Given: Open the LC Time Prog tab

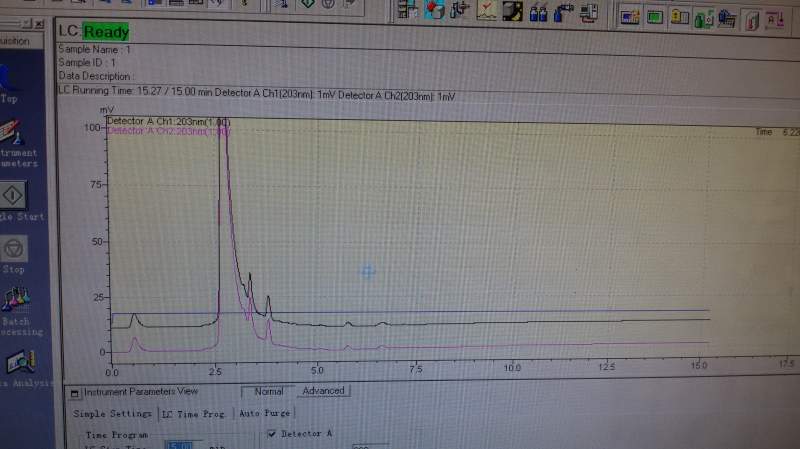Looking at the screenshot, I should [193, 414].
